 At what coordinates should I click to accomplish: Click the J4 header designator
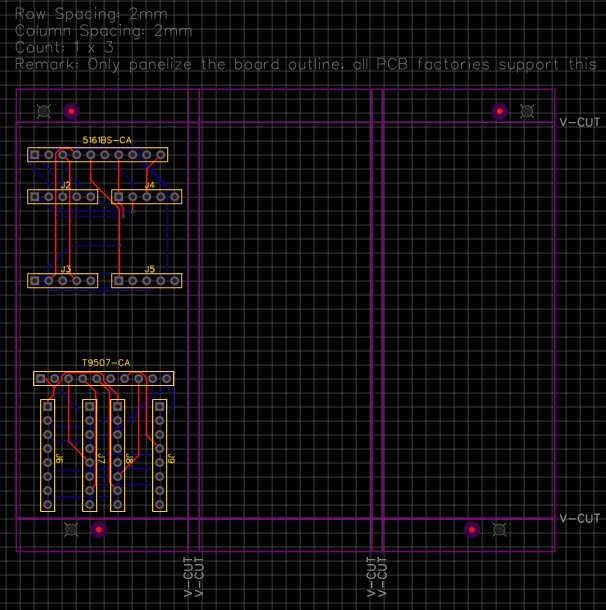[149, 185]
